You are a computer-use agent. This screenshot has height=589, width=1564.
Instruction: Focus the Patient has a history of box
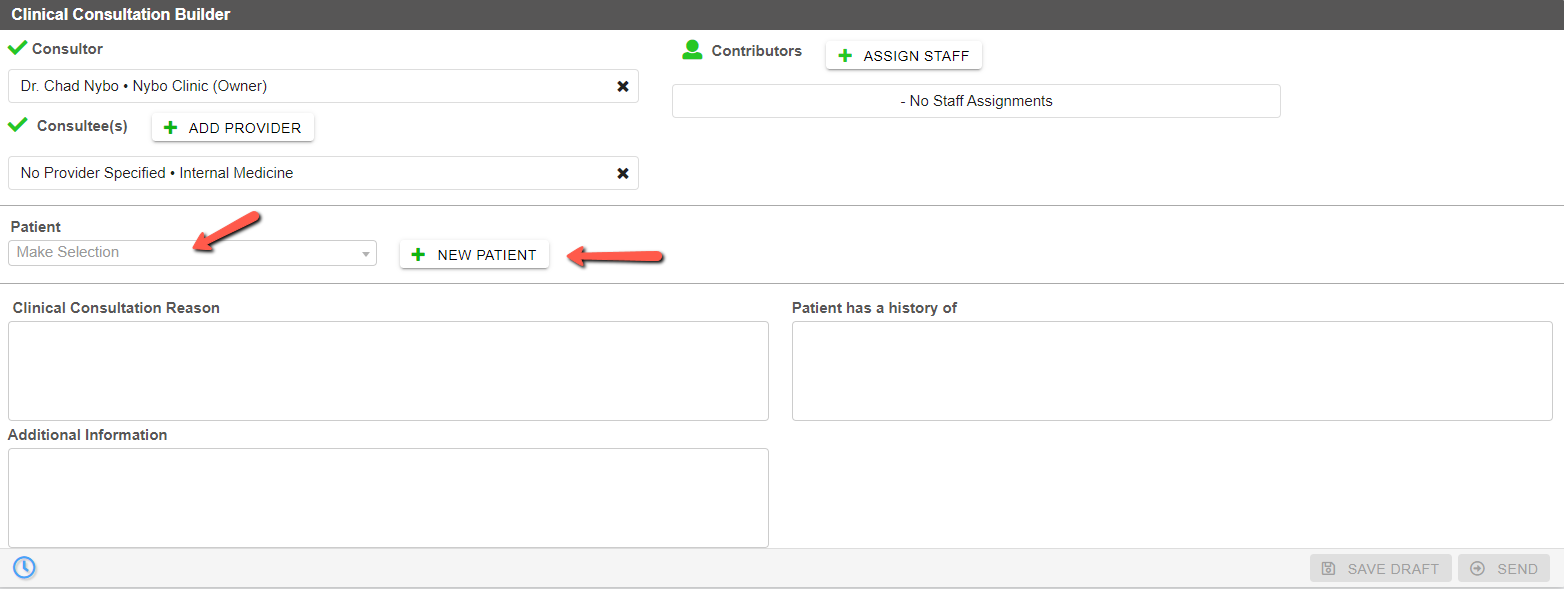[x=1172, y=371]
